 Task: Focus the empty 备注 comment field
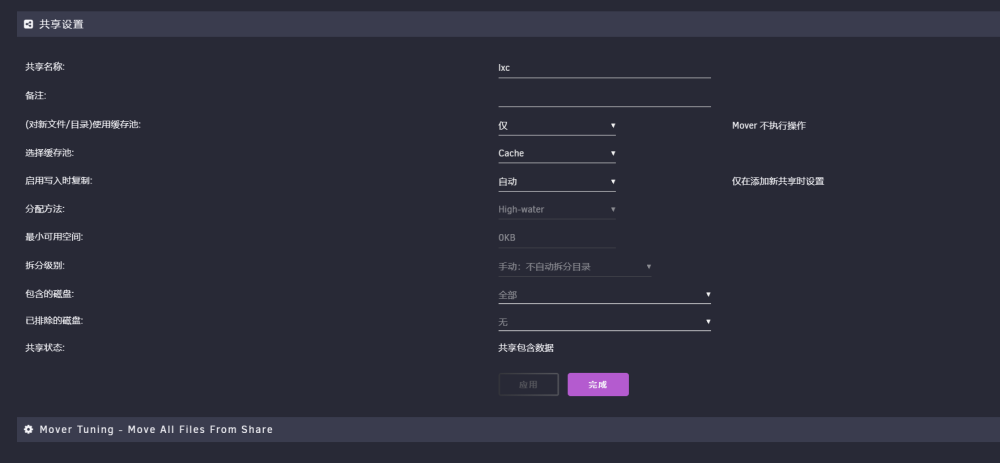pyautogui.click(x=604, y=96)
